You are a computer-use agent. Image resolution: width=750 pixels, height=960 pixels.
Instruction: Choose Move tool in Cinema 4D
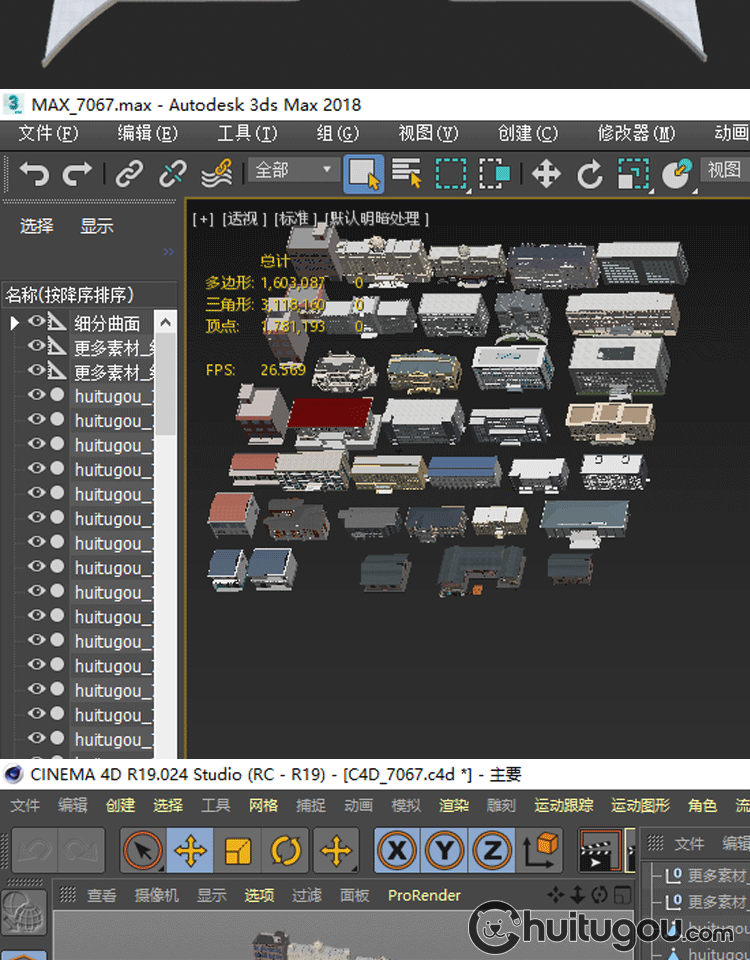190,850
